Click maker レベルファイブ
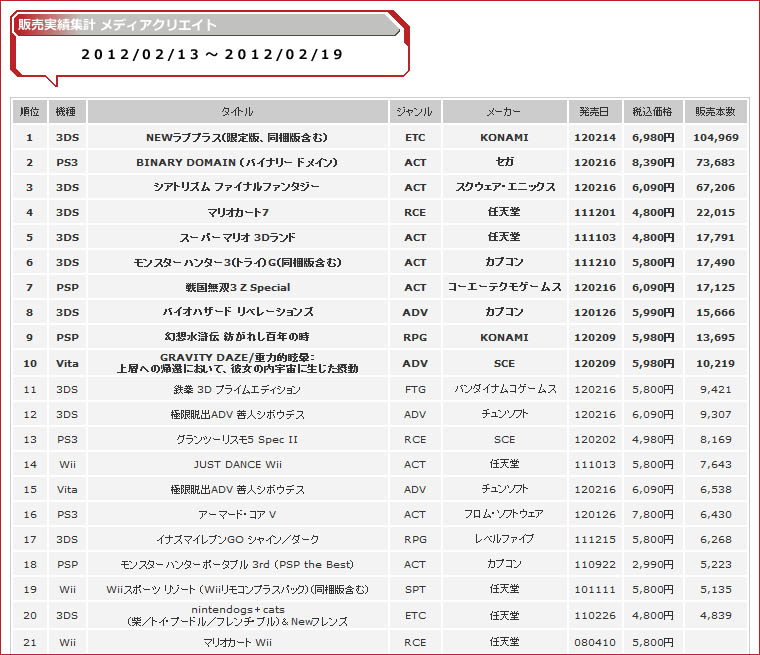The width and height of the screenshot is (760, 655). pos(504,539)
